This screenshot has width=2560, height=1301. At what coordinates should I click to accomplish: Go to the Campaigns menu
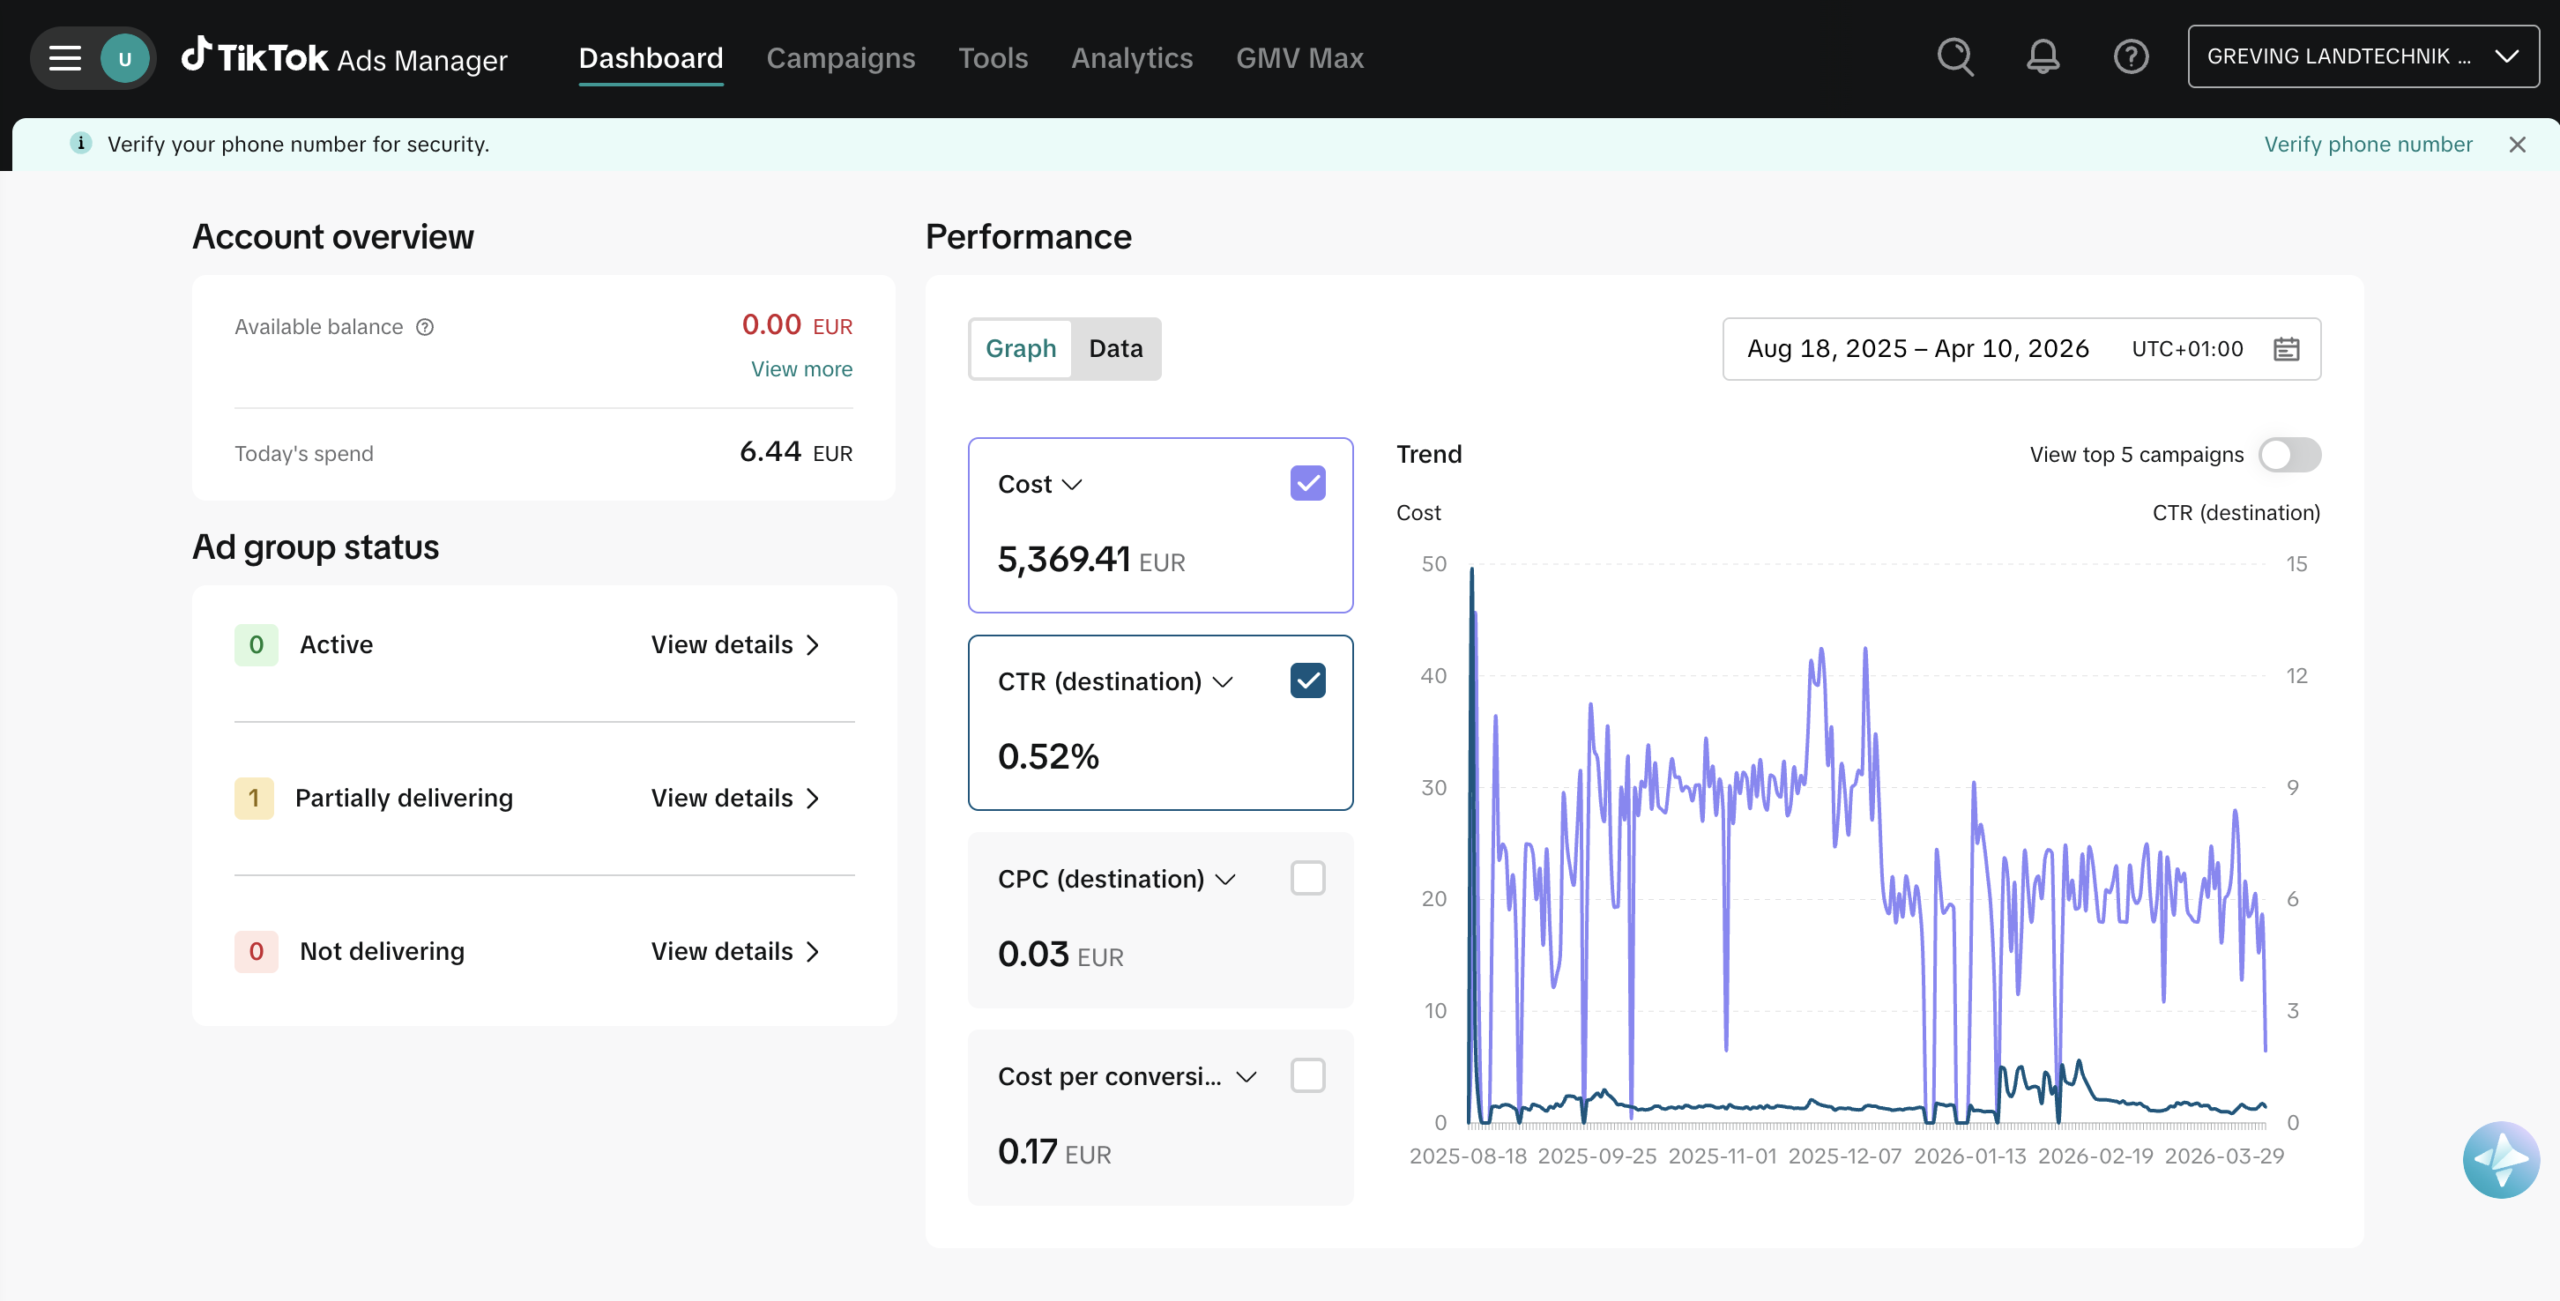[x=840, y=58]
